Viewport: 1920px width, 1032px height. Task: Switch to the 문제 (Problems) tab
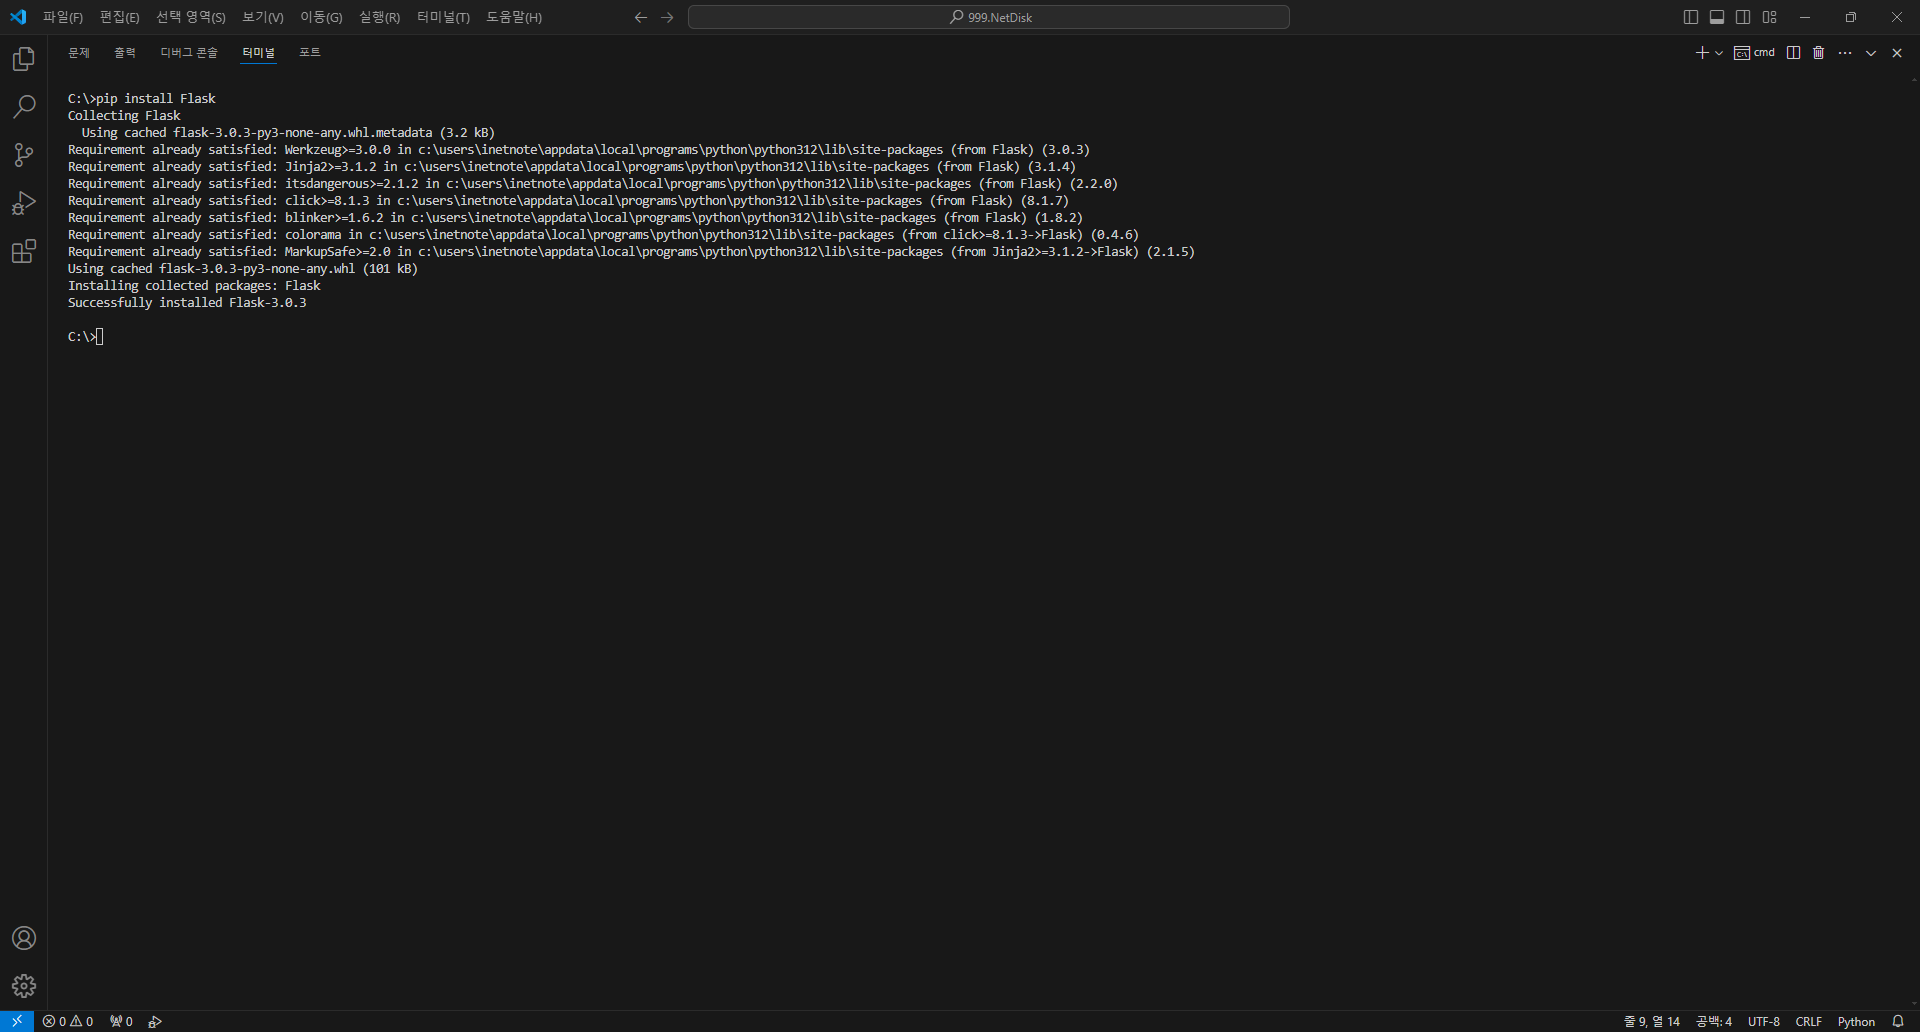(x=79, y=53)
